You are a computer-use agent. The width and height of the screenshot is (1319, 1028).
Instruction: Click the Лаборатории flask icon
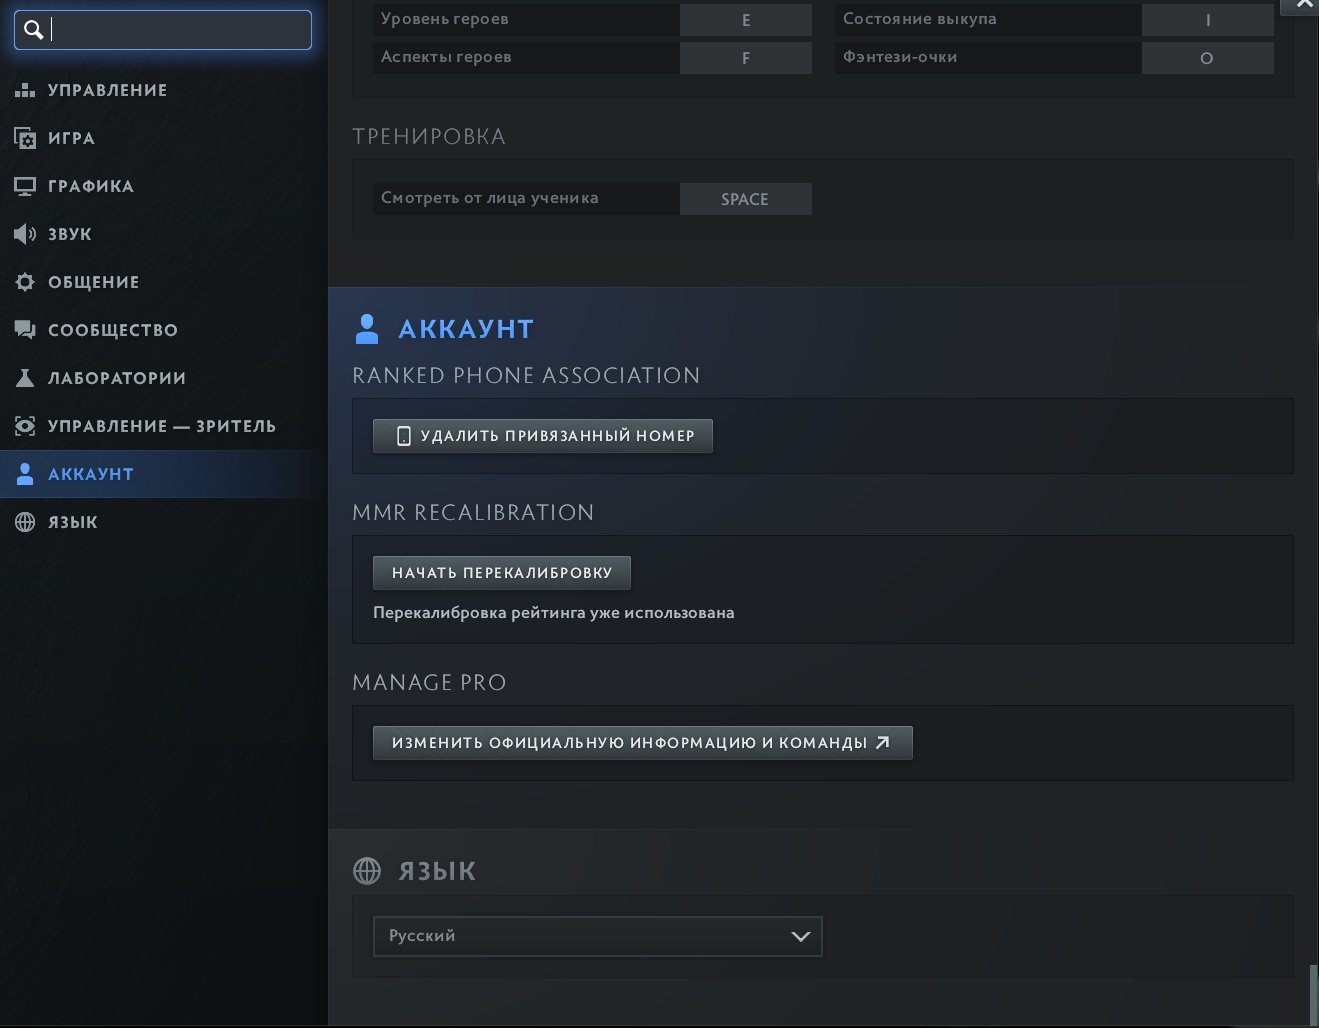click(x=25, y=378)
